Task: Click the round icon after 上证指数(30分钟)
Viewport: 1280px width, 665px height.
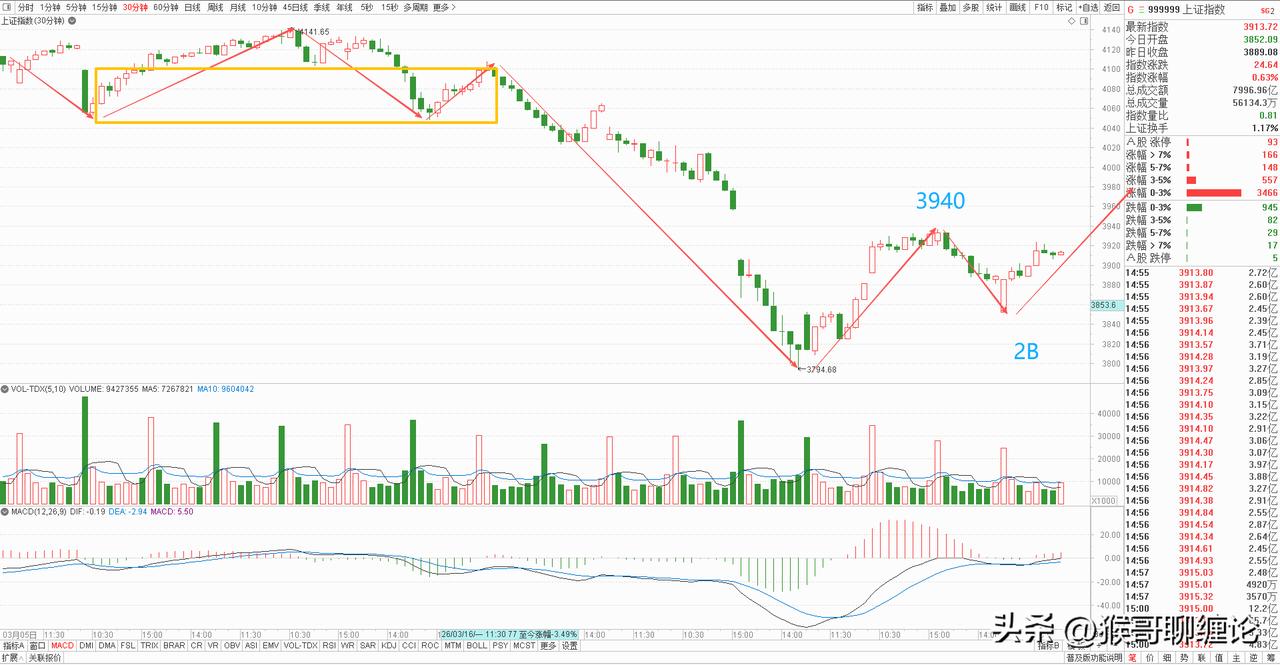Action: [x=72, y=20]
